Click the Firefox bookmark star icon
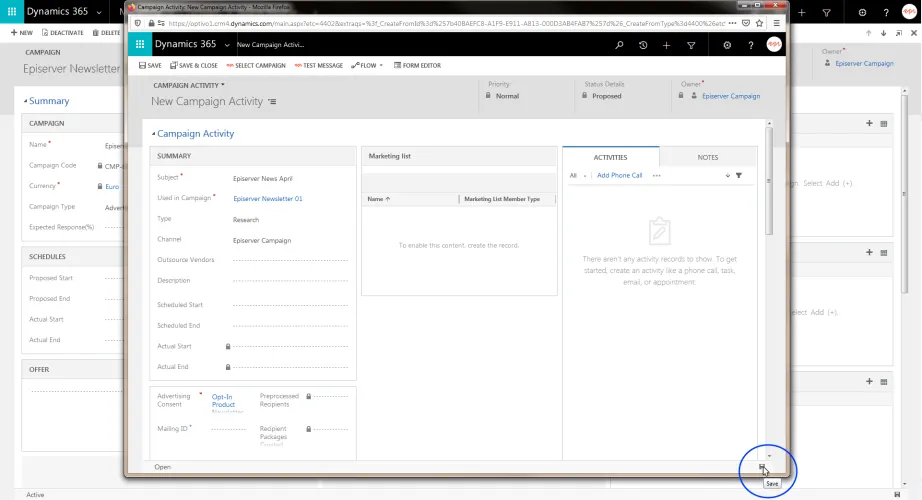This screenshot has width=922, height=500. tap(759, 23)
